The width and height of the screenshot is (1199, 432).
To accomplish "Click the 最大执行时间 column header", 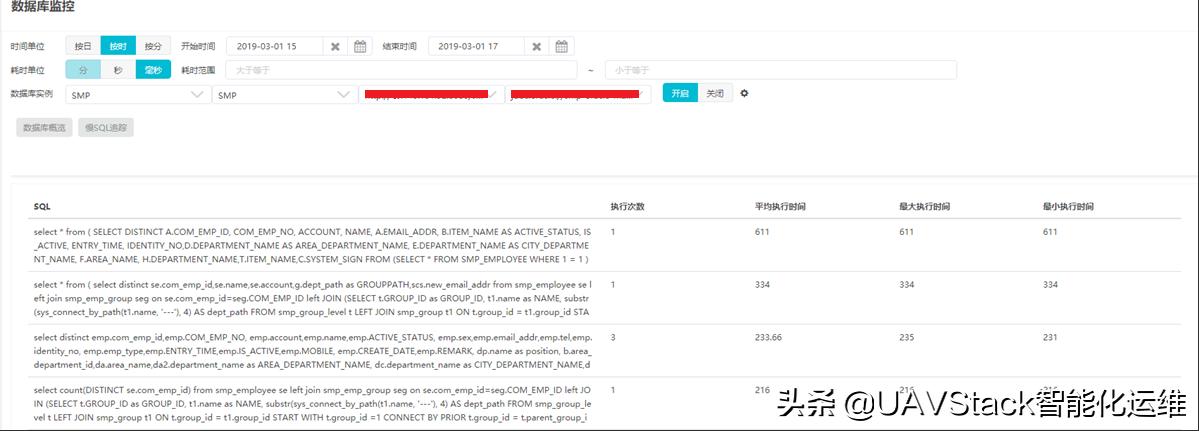I will coord(924,207).
